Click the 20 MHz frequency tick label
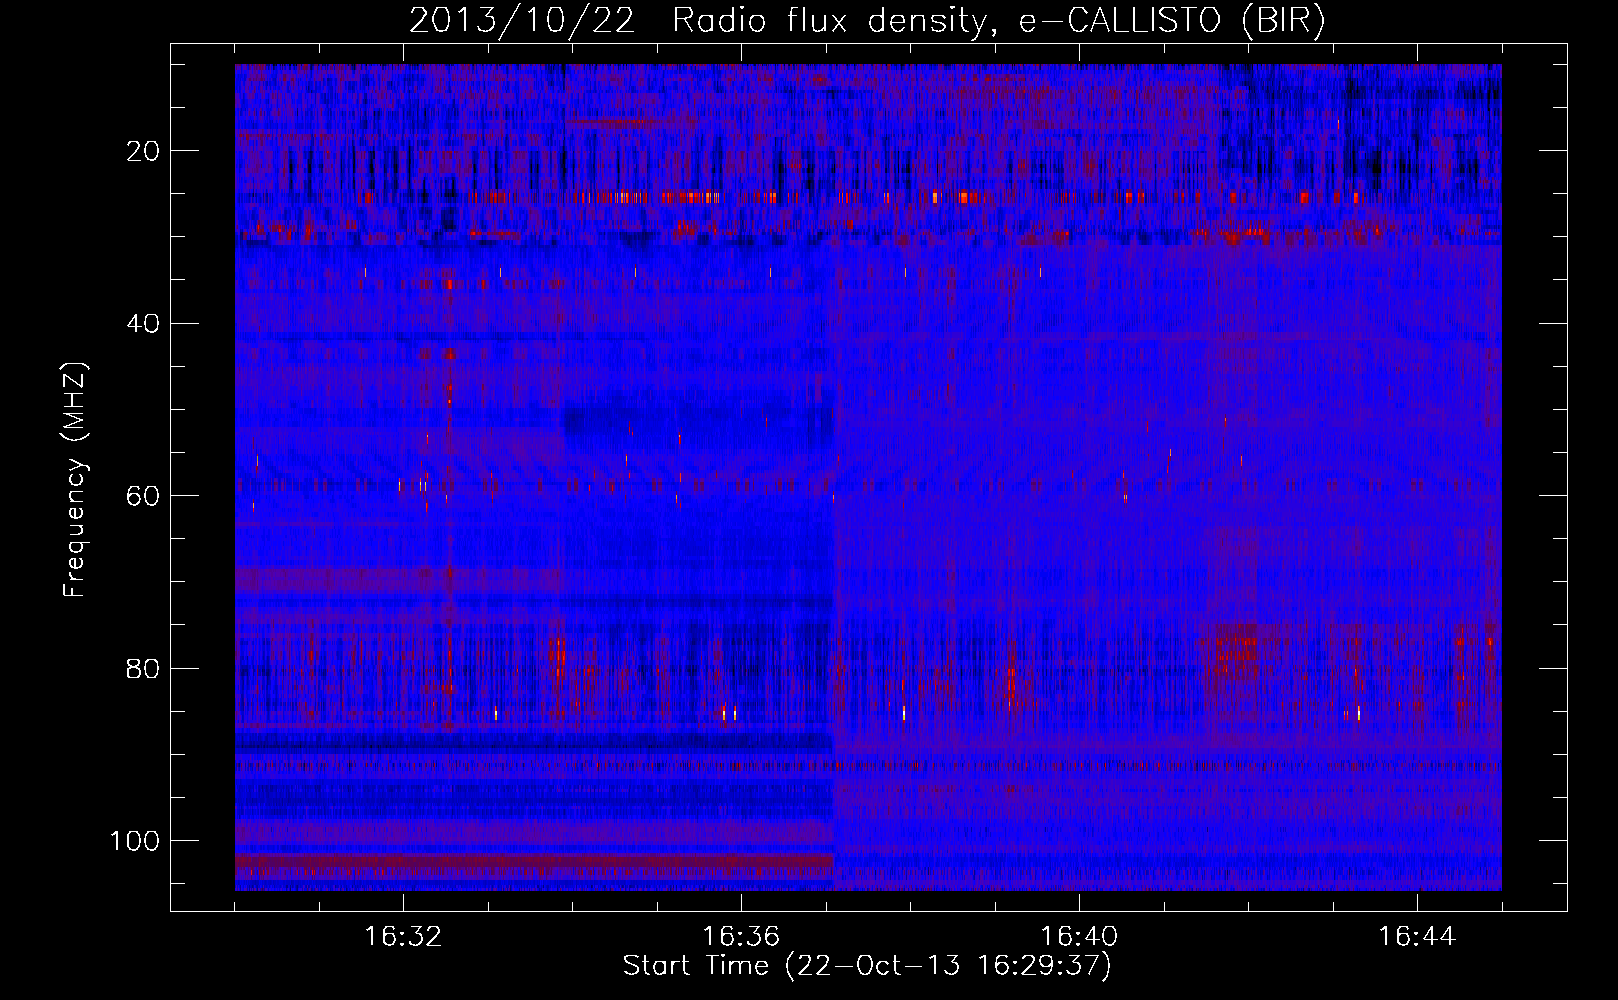This screenshot has height=1000, width=1618. click(x=143, y=151)
